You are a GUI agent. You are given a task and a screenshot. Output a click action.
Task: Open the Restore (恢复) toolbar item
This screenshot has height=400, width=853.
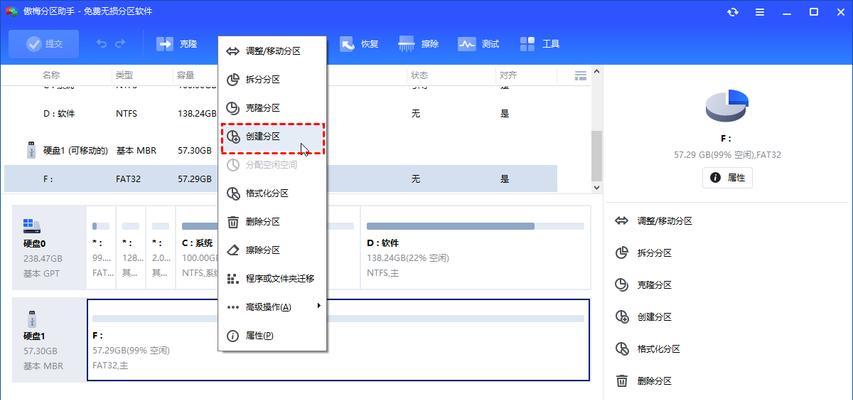[359, 44]
